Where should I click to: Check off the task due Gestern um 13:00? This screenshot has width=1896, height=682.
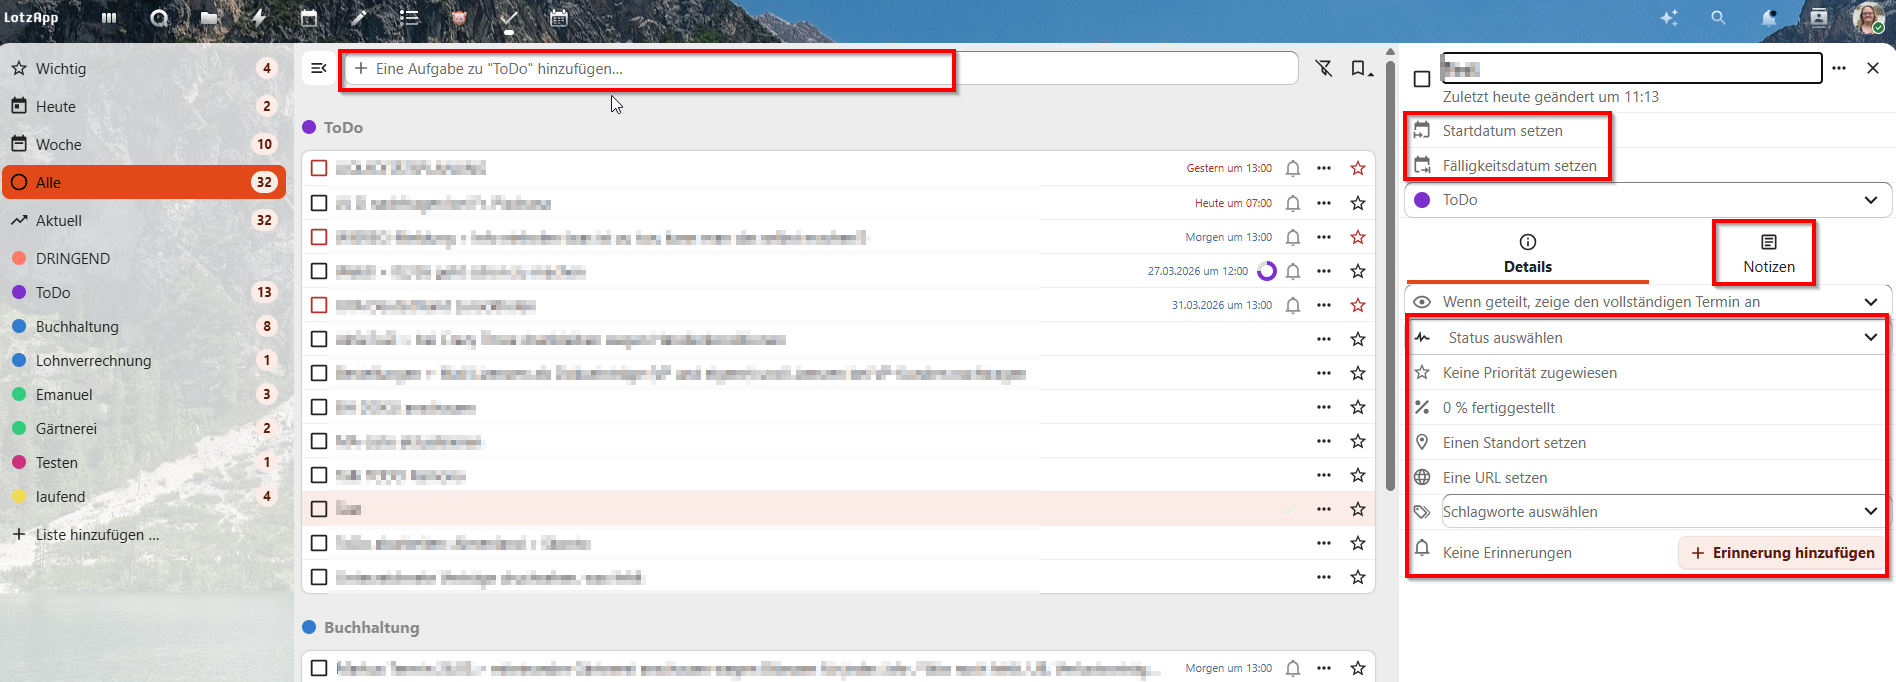[x=319, y=168]
